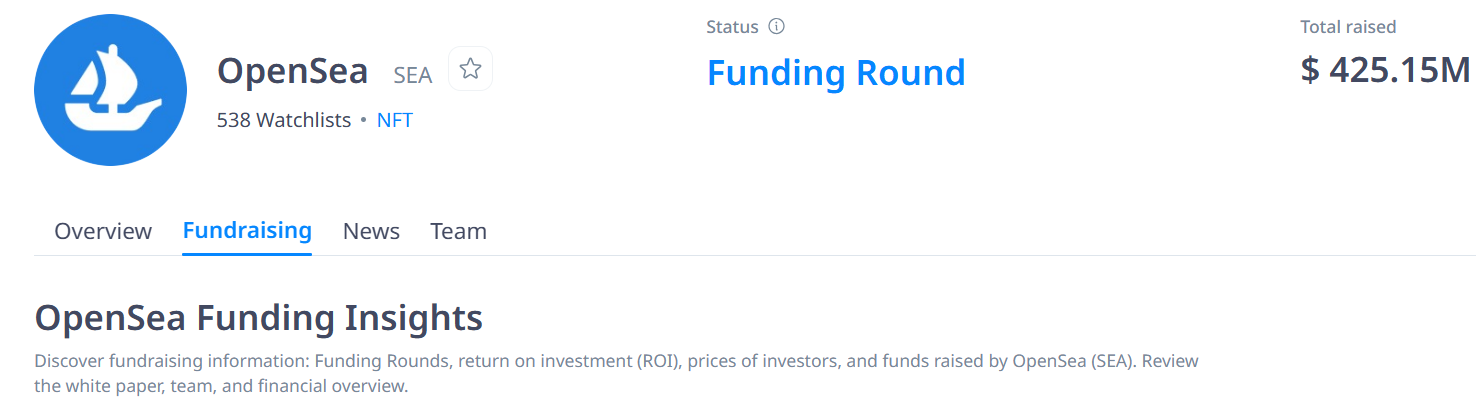The height and width of the screenshot is (408, 1476).
Task: Open the NFT category link
Action: (x=395, y=121)
